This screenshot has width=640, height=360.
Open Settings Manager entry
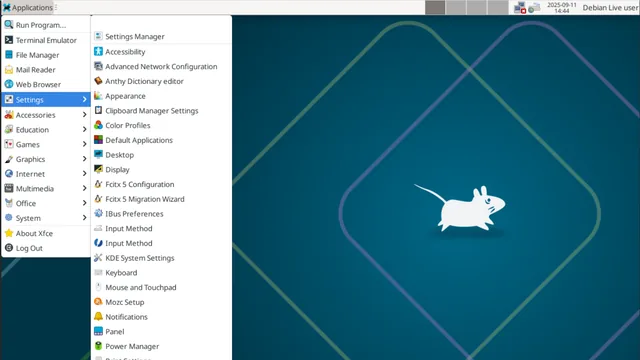[162, 36]
